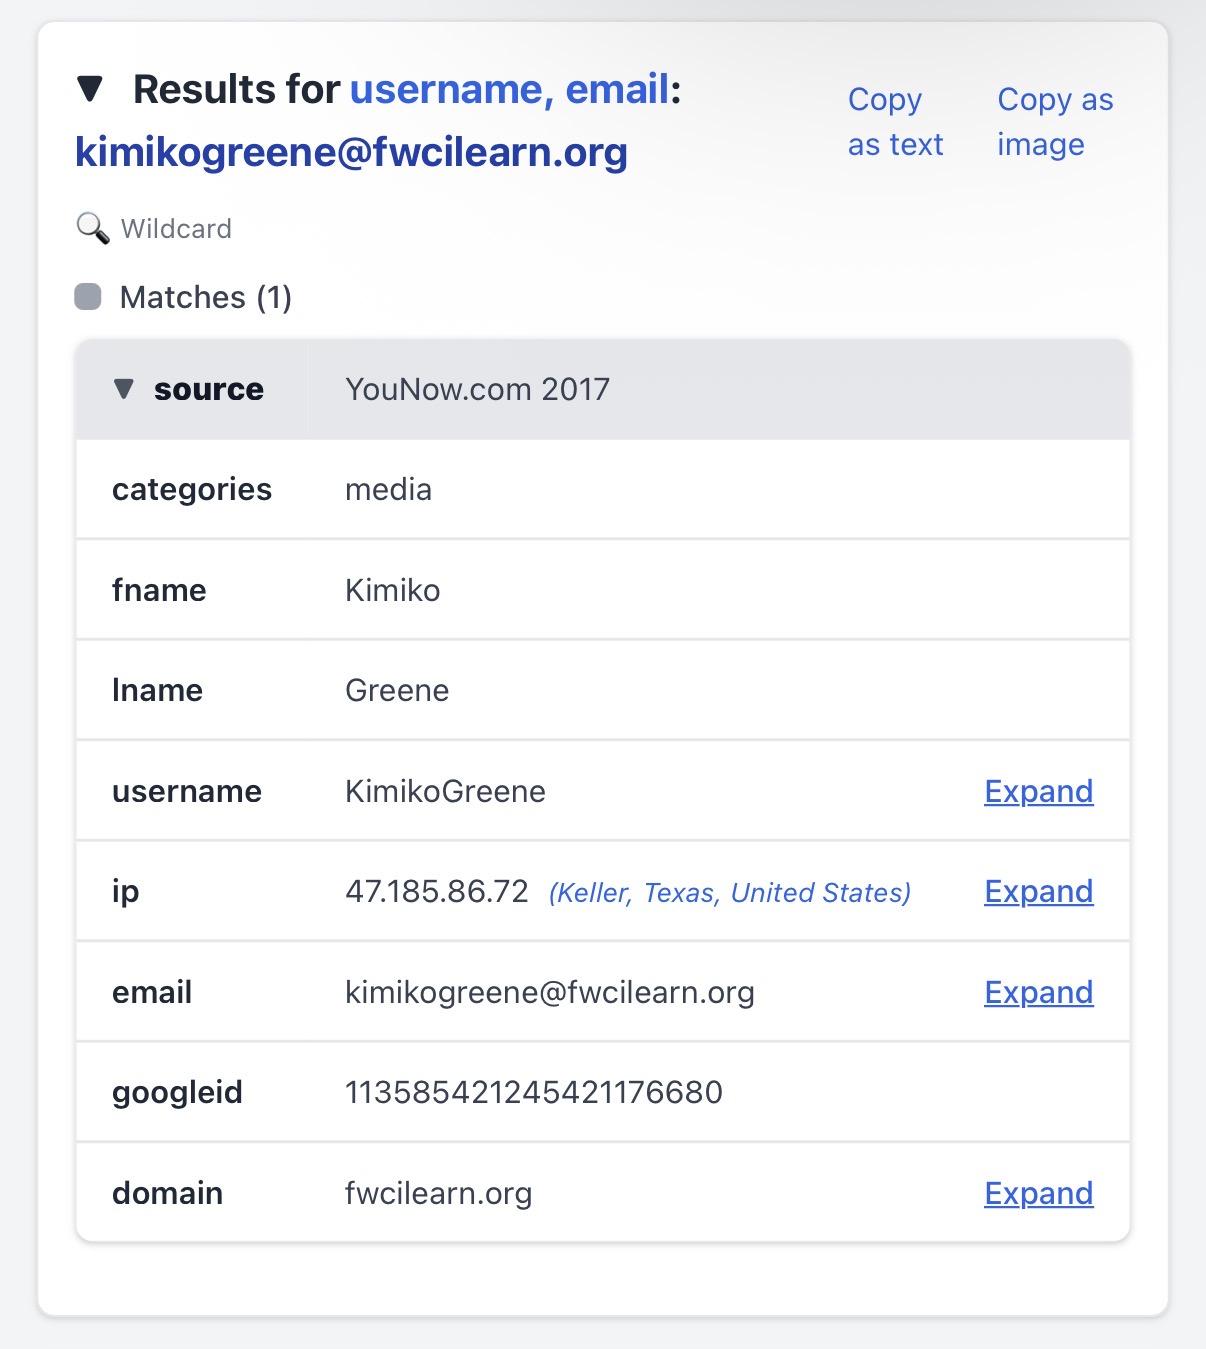Select the YouNow.com 2017 source value
Viewport: 1206px width, 1349px height.
[477, 389]
